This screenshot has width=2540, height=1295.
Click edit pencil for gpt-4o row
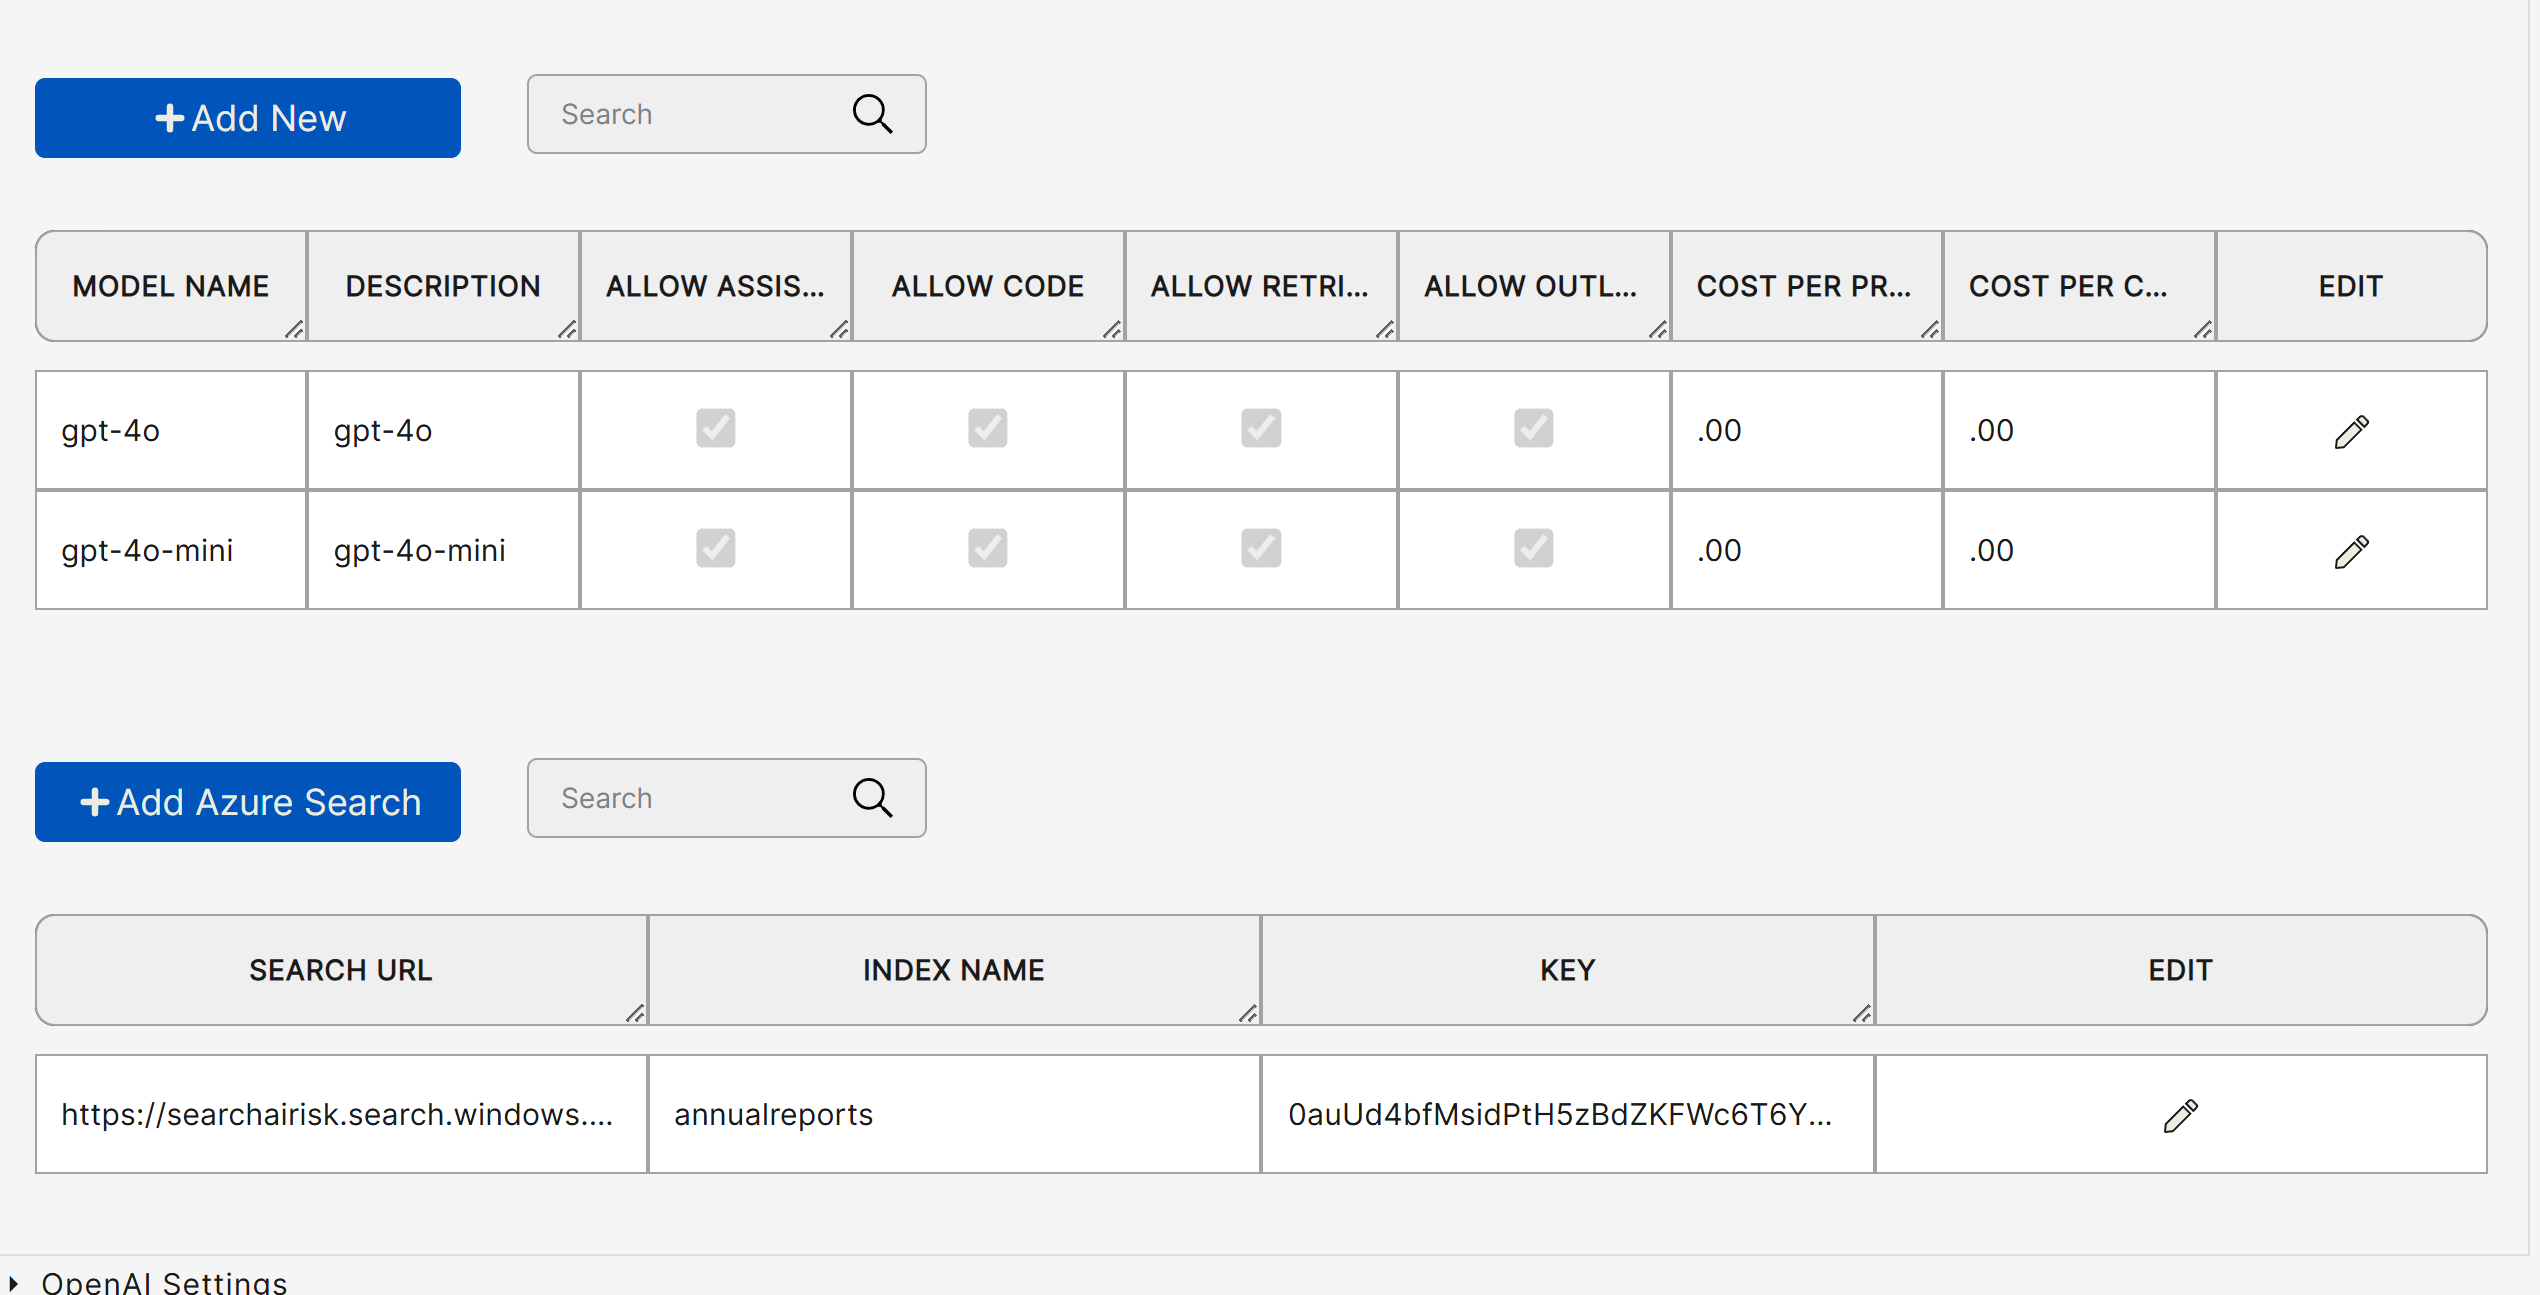[x=2351, y=432]
